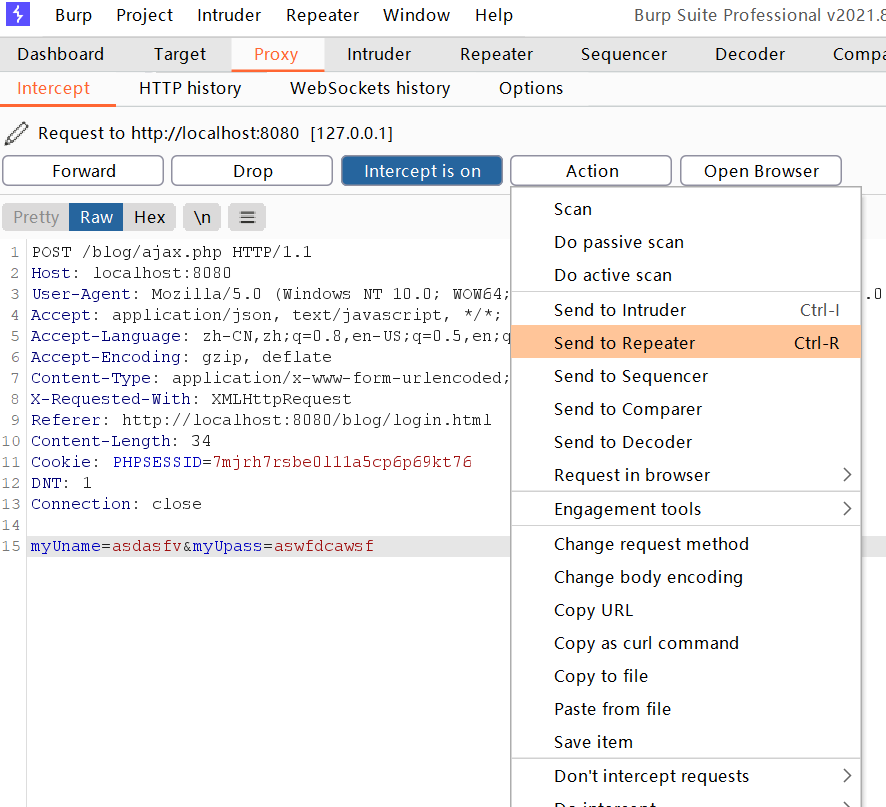Choose Change body encoding
The height and width of the screenshot is (807, 886).
point(686,577)
